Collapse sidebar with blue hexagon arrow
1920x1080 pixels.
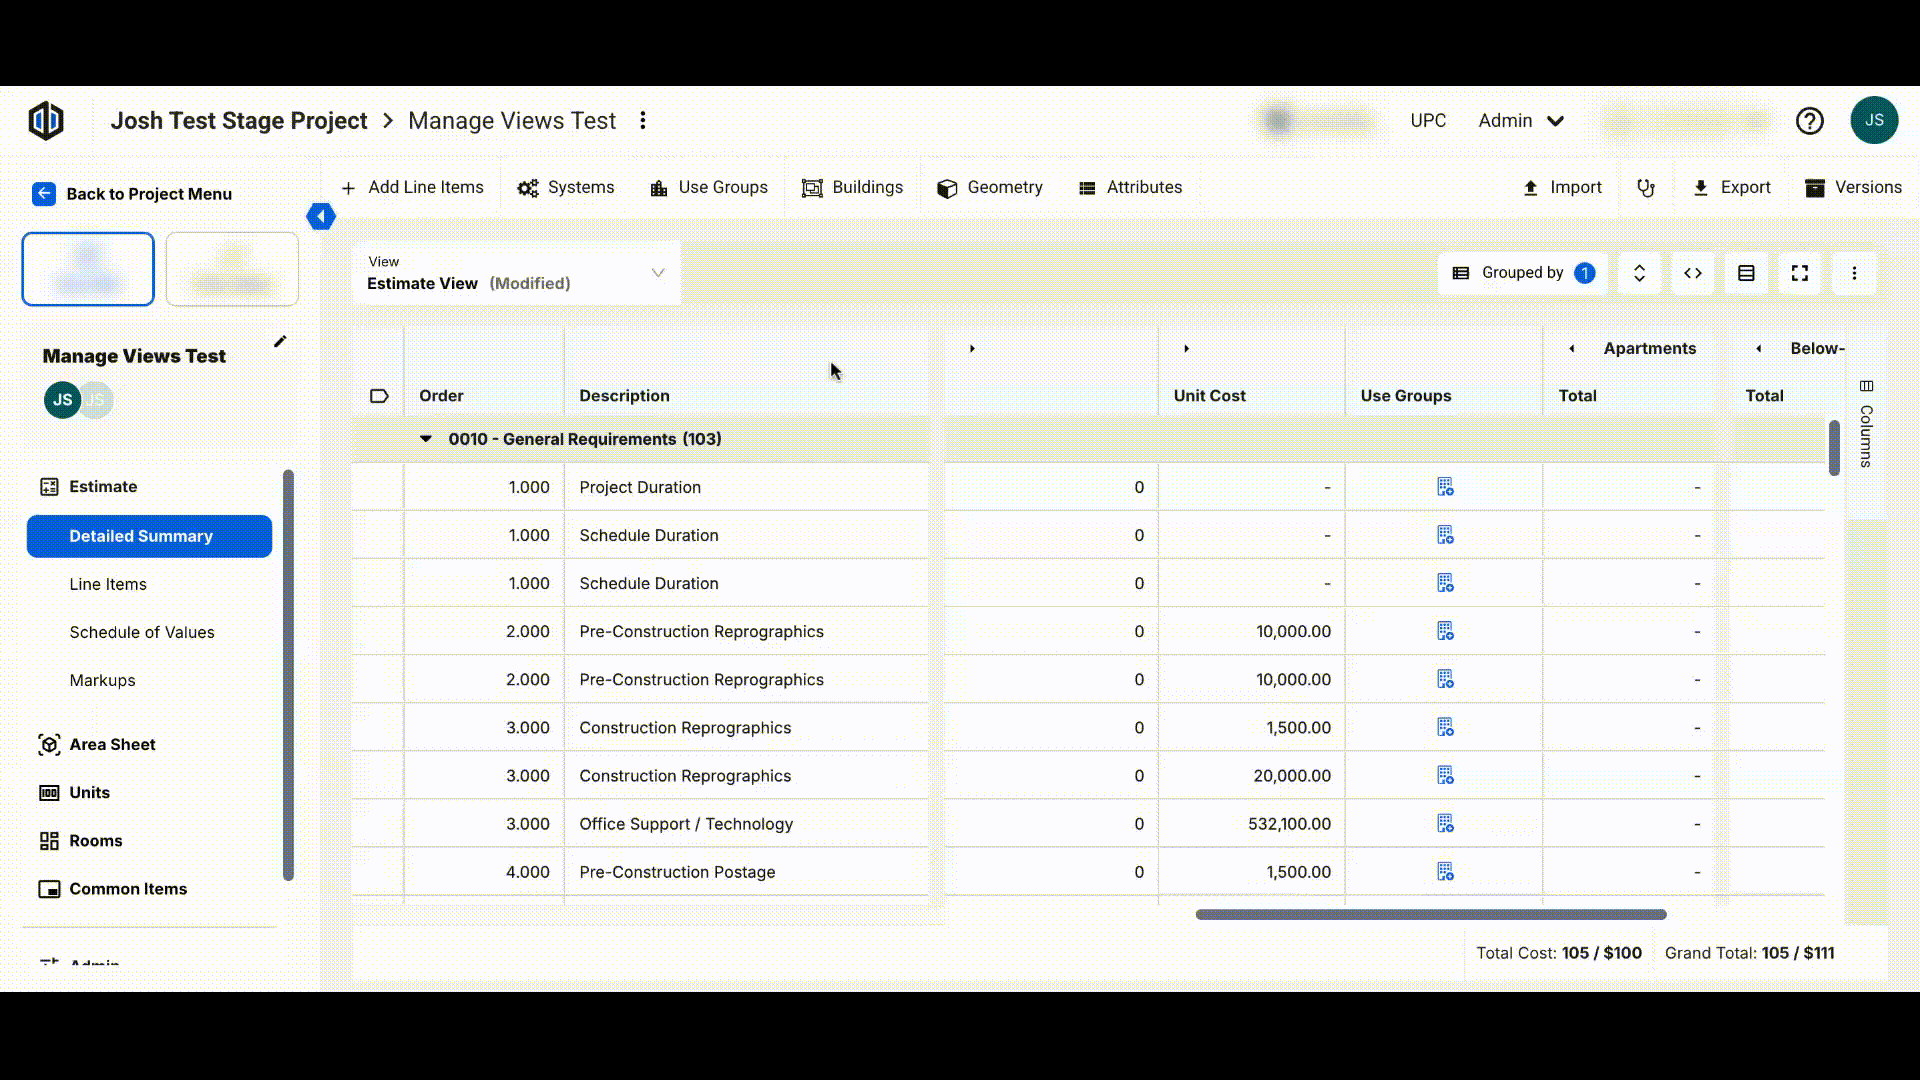point(321,216)
